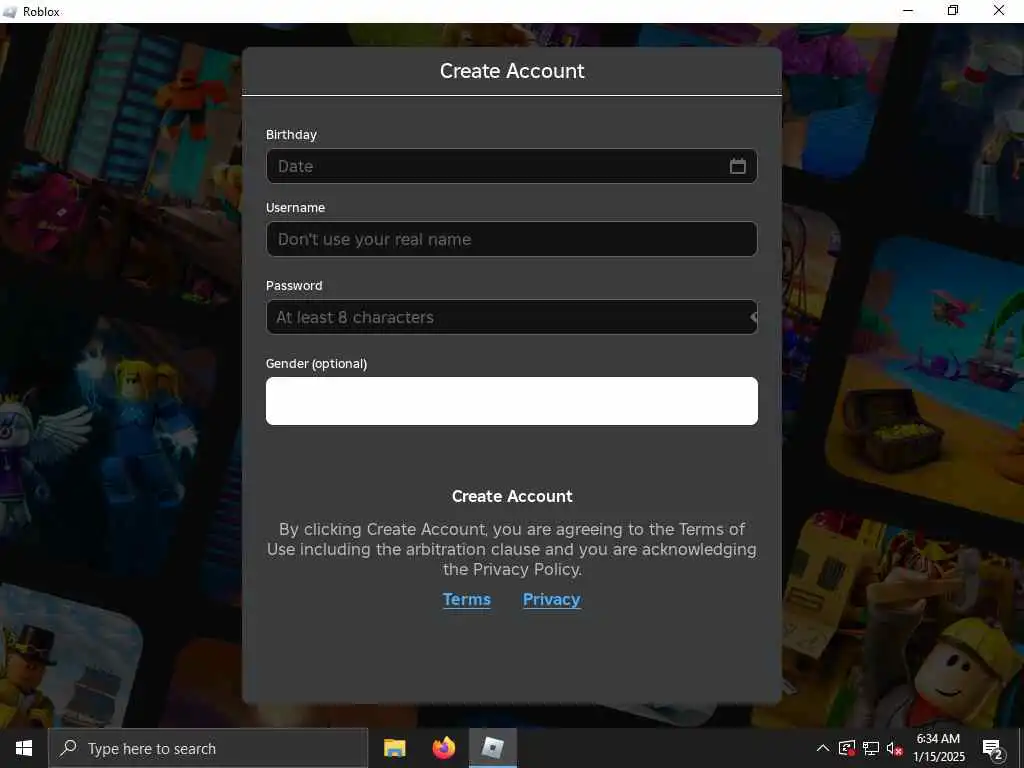Click the Create Account button
The image size is (1024, 768).
point(512,496)
